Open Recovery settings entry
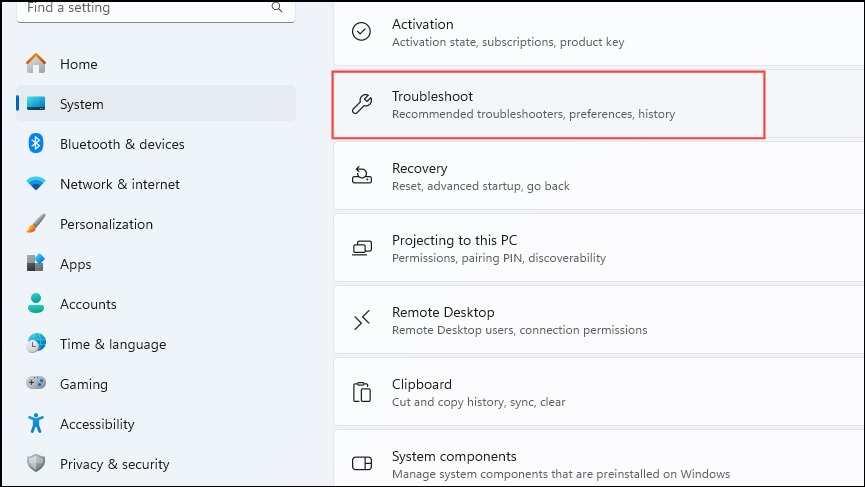Viewport: 865px width, 487px height. click(x=599, y=176)
